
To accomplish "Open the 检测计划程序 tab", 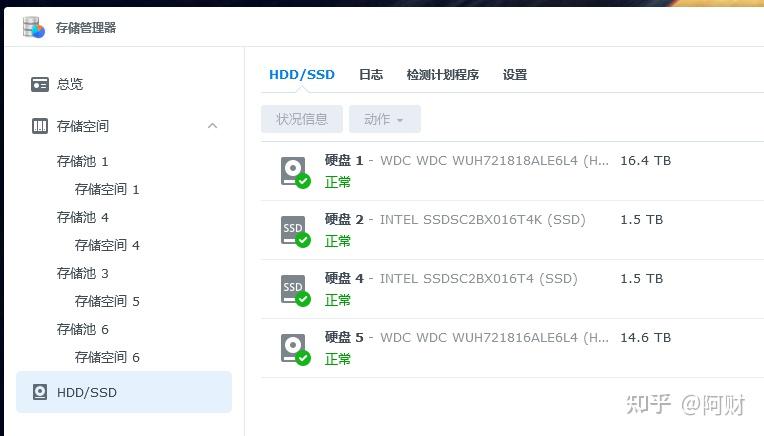I will (442, 75).
